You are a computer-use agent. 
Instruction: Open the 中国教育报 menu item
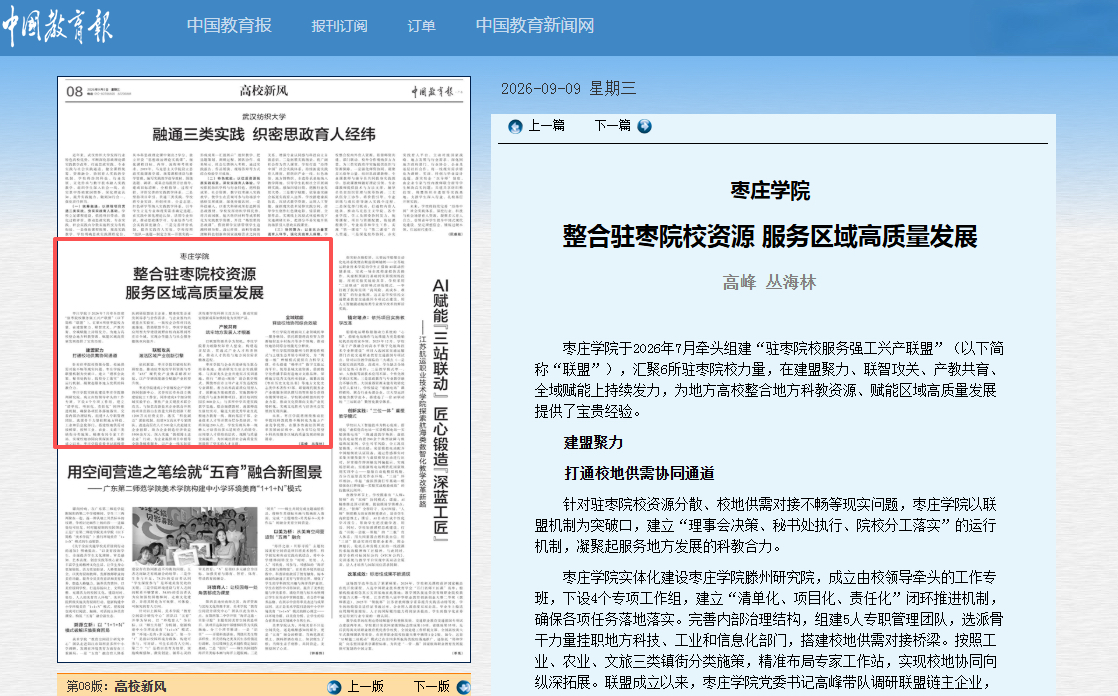click(229, 26)
